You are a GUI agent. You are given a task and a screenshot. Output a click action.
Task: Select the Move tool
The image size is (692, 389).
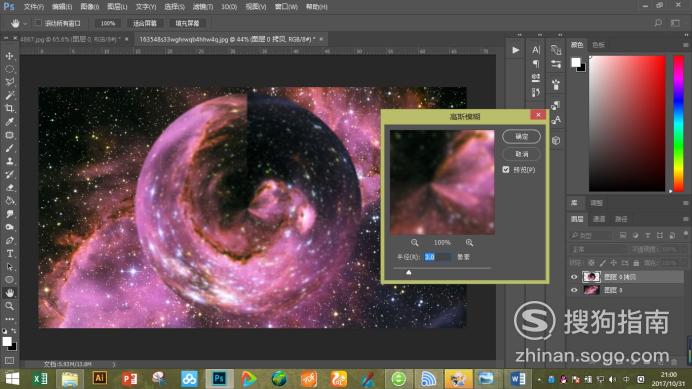9,56
